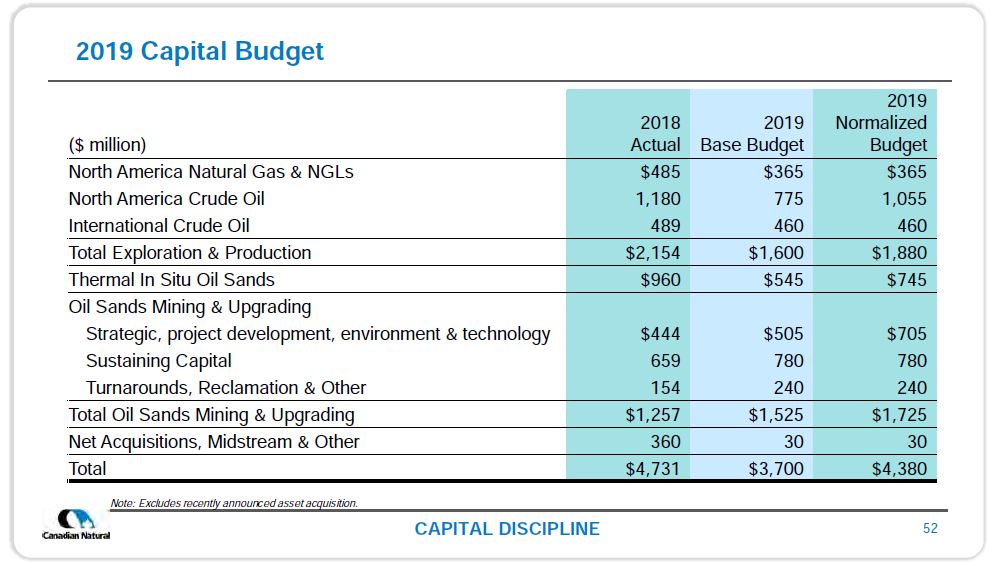Screen dimensions: 990x562
Task: Click the 'North America Natural Gas & NGLs' row label
Action: [211, 172]
